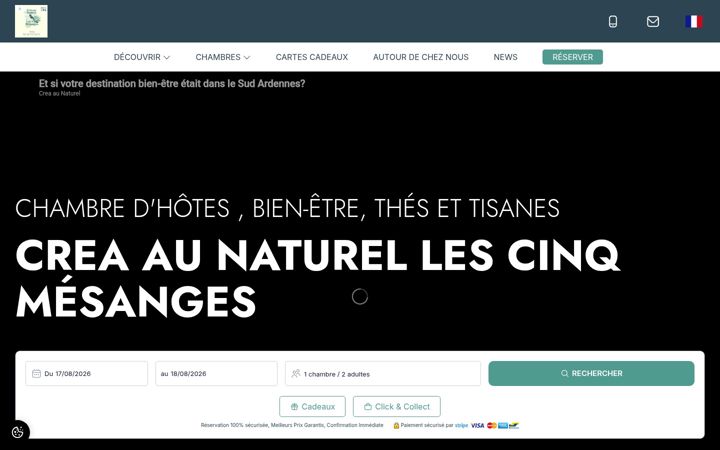Click the RÉSERVER button

(573, 57)
